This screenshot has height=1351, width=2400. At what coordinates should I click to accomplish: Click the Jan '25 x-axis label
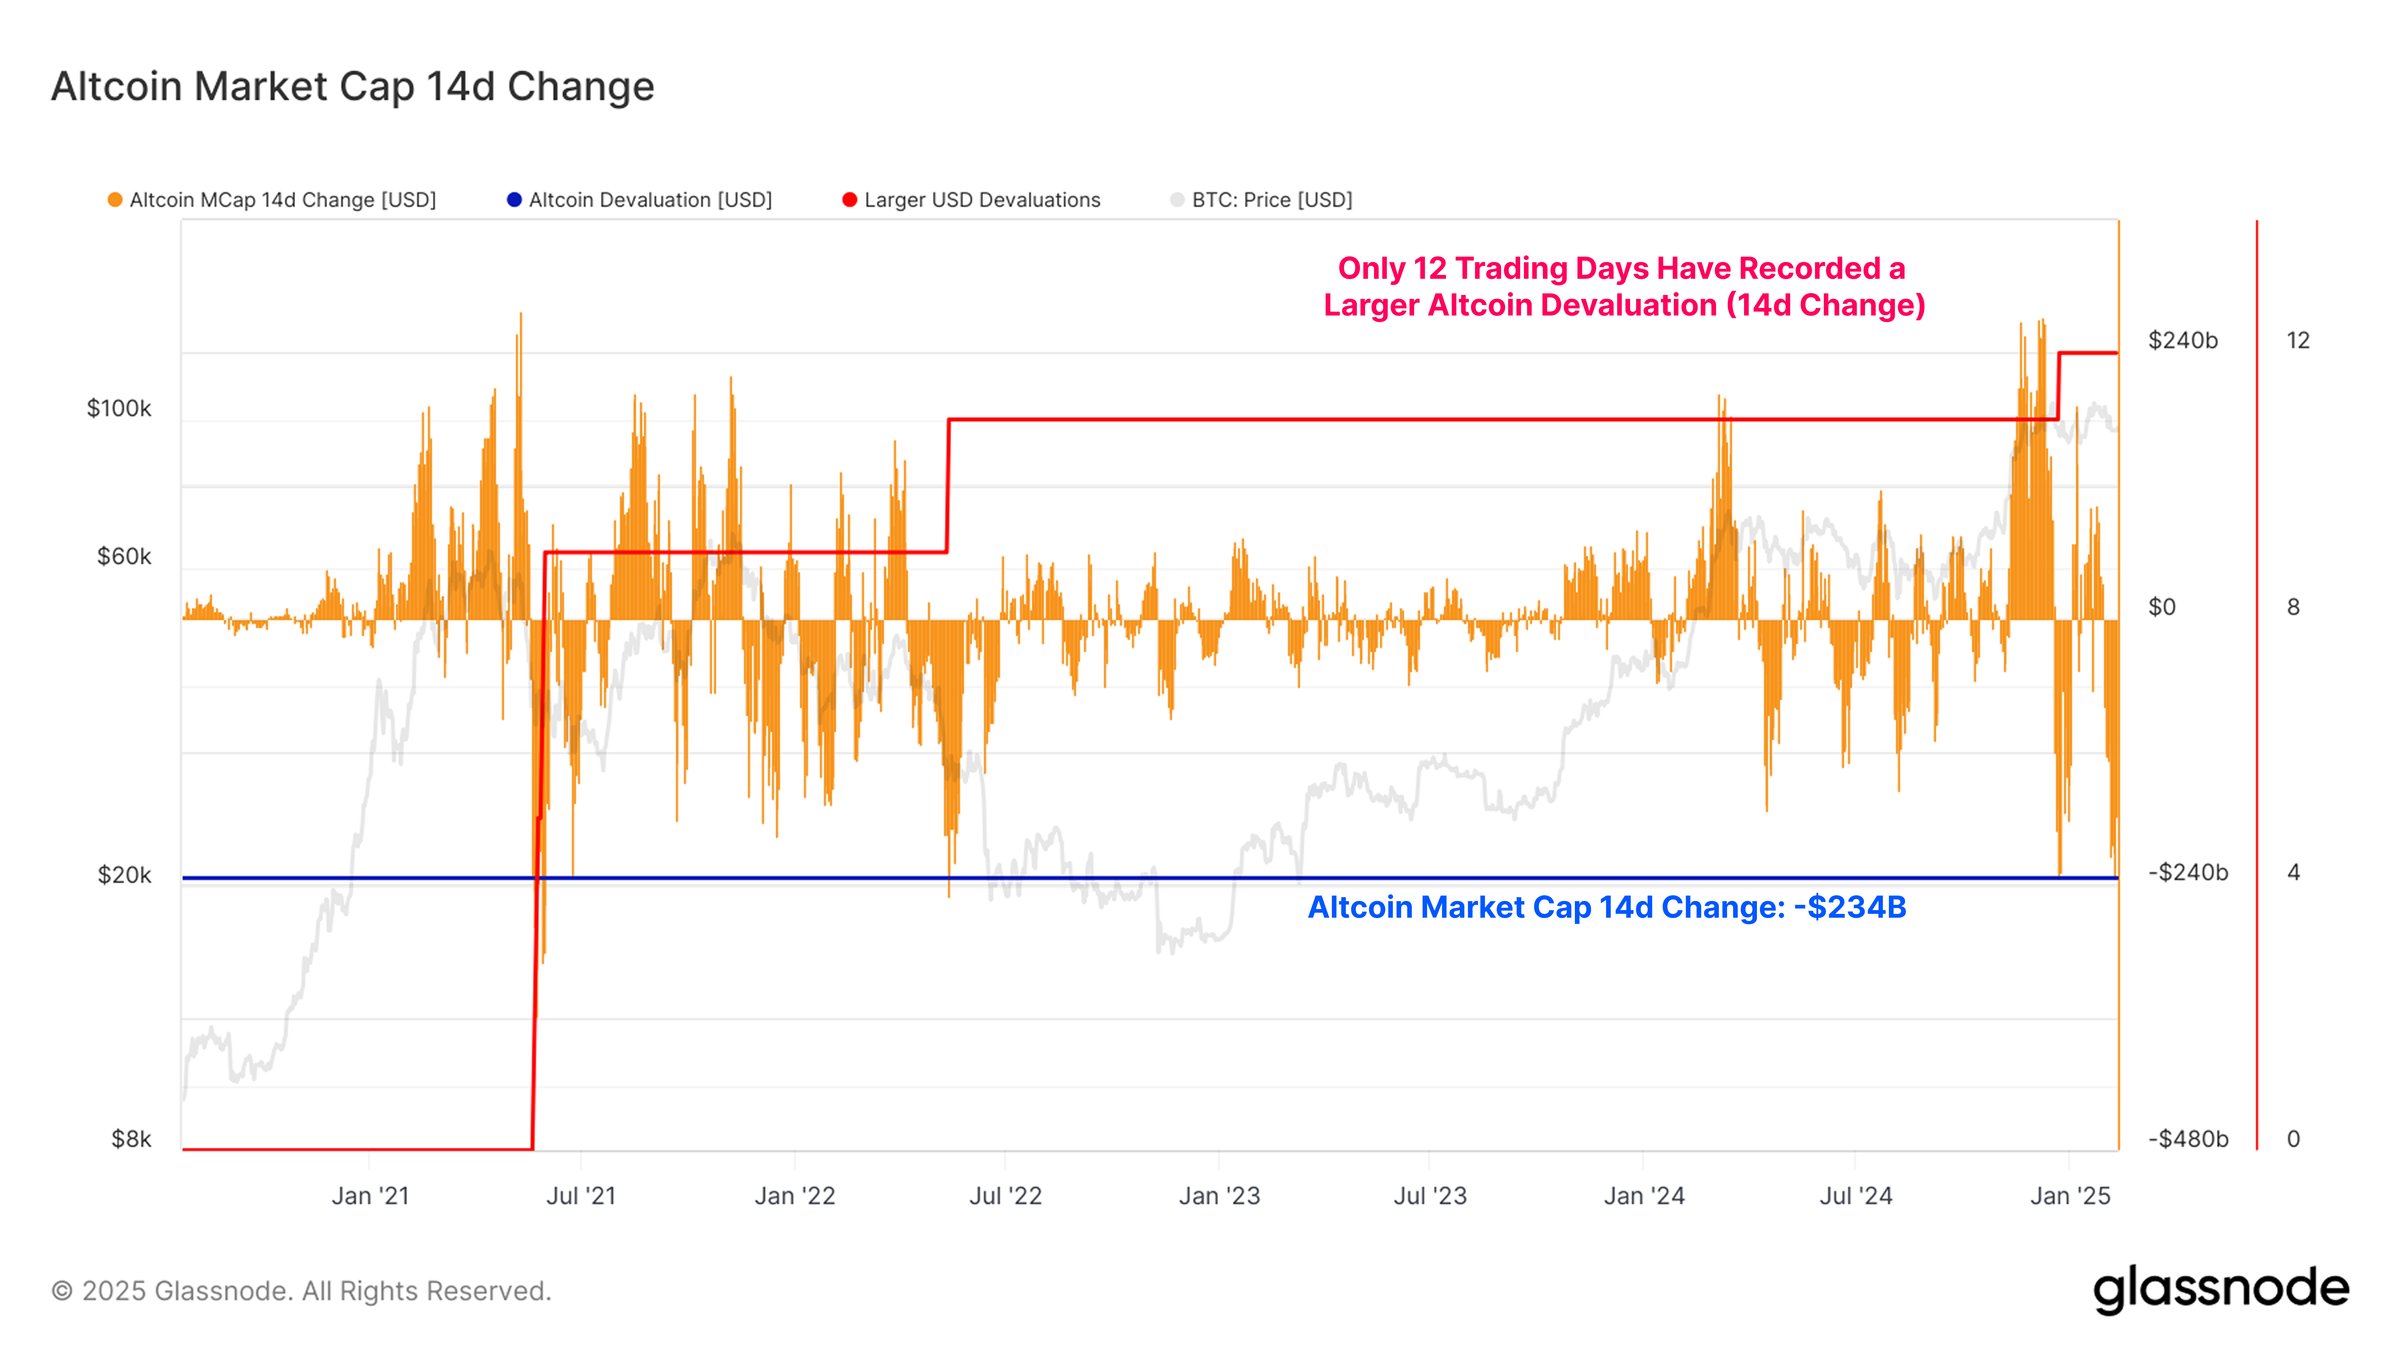[x=2069, y=1196]
